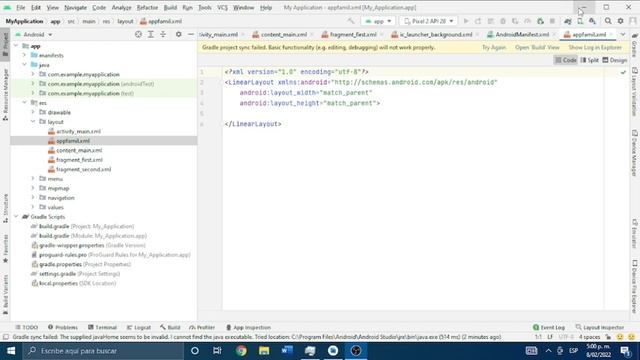Click the 4 spaces indent status

tap(590, 337)
